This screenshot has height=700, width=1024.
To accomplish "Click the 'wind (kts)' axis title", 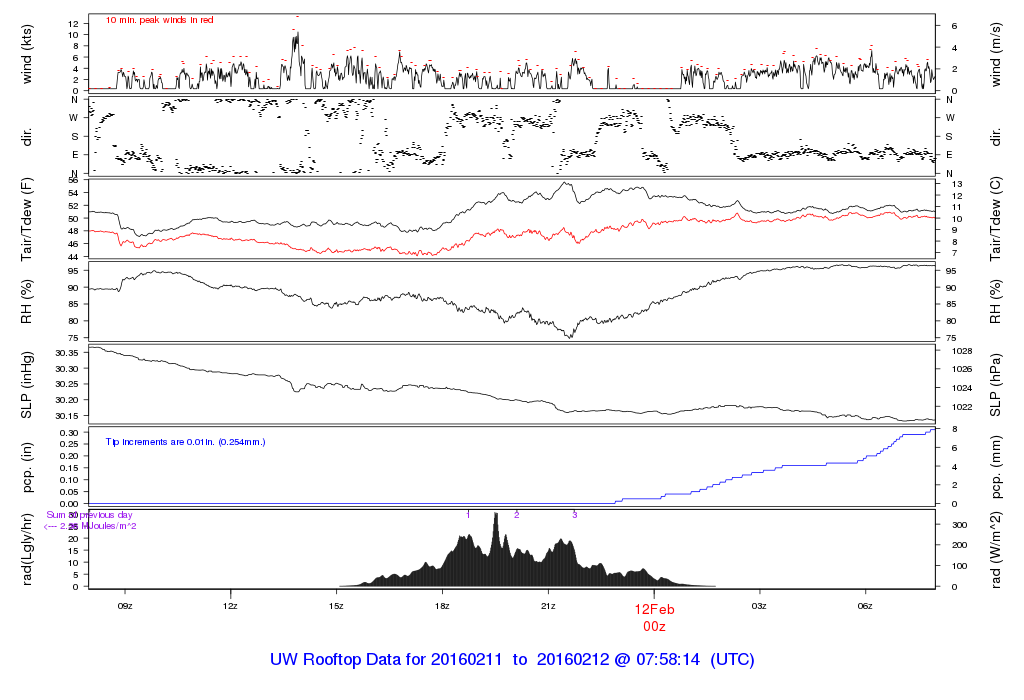I will (x=27, y=54).
